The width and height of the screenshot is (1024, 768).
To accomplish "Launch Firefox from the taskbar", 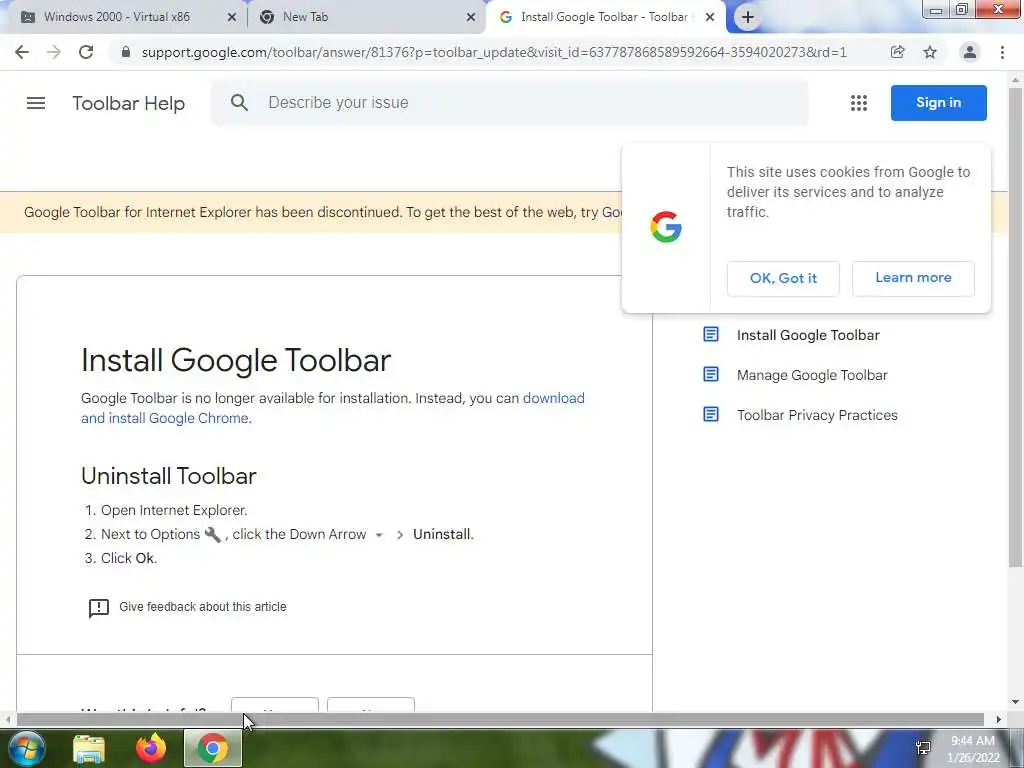I will click(151, 748).
